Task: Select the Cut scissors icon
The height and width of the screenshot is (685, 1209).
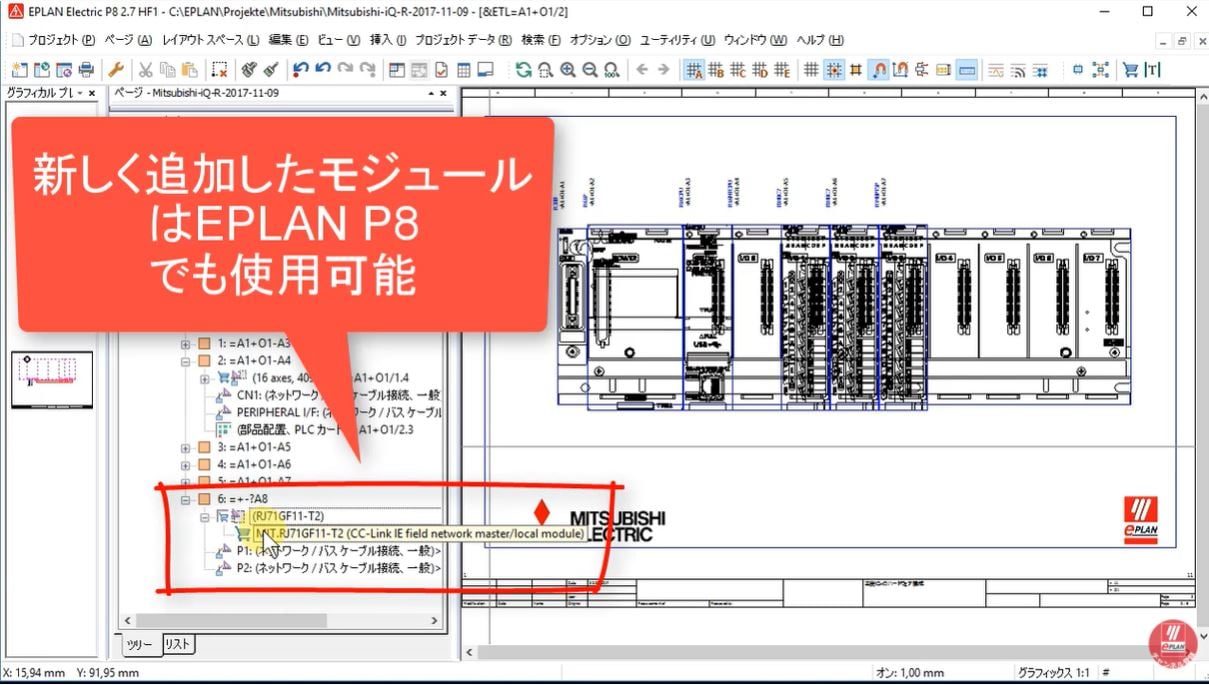Action: click(145, 70)
